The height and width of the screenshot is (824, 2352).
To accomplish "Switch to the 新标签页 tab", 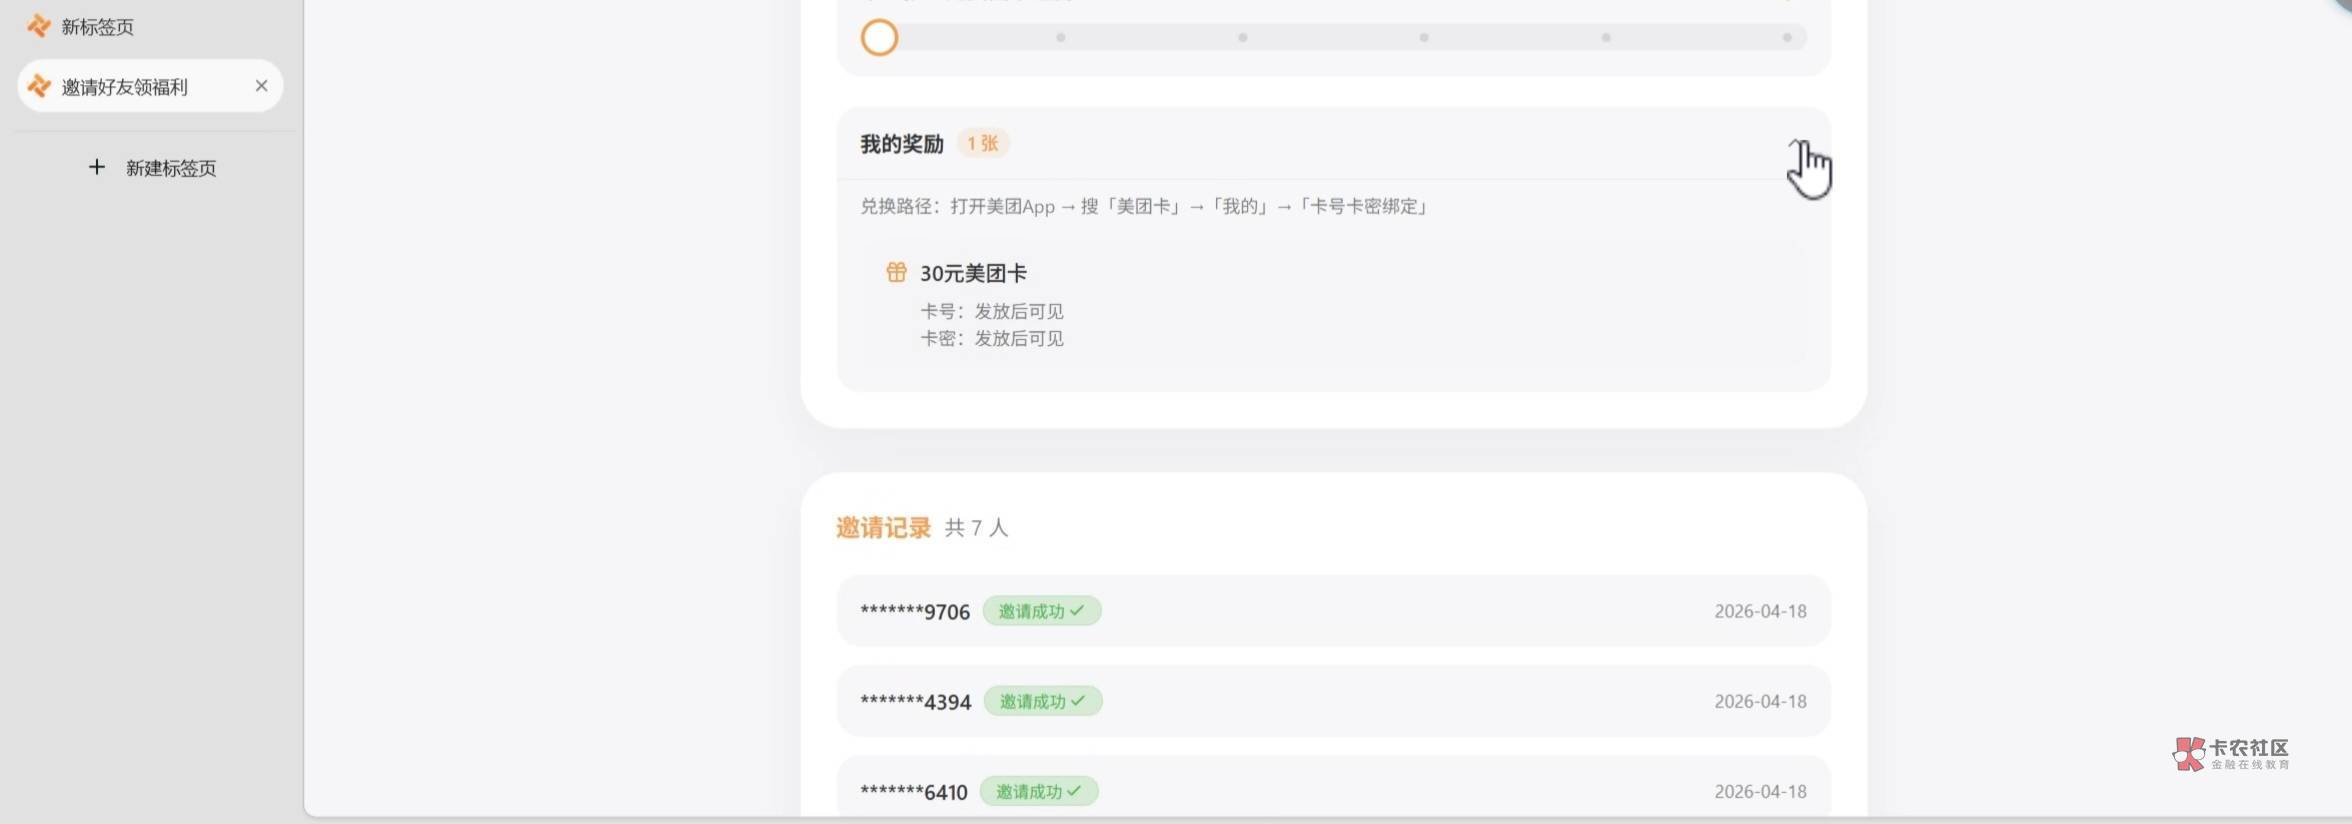I will point(97,27).
